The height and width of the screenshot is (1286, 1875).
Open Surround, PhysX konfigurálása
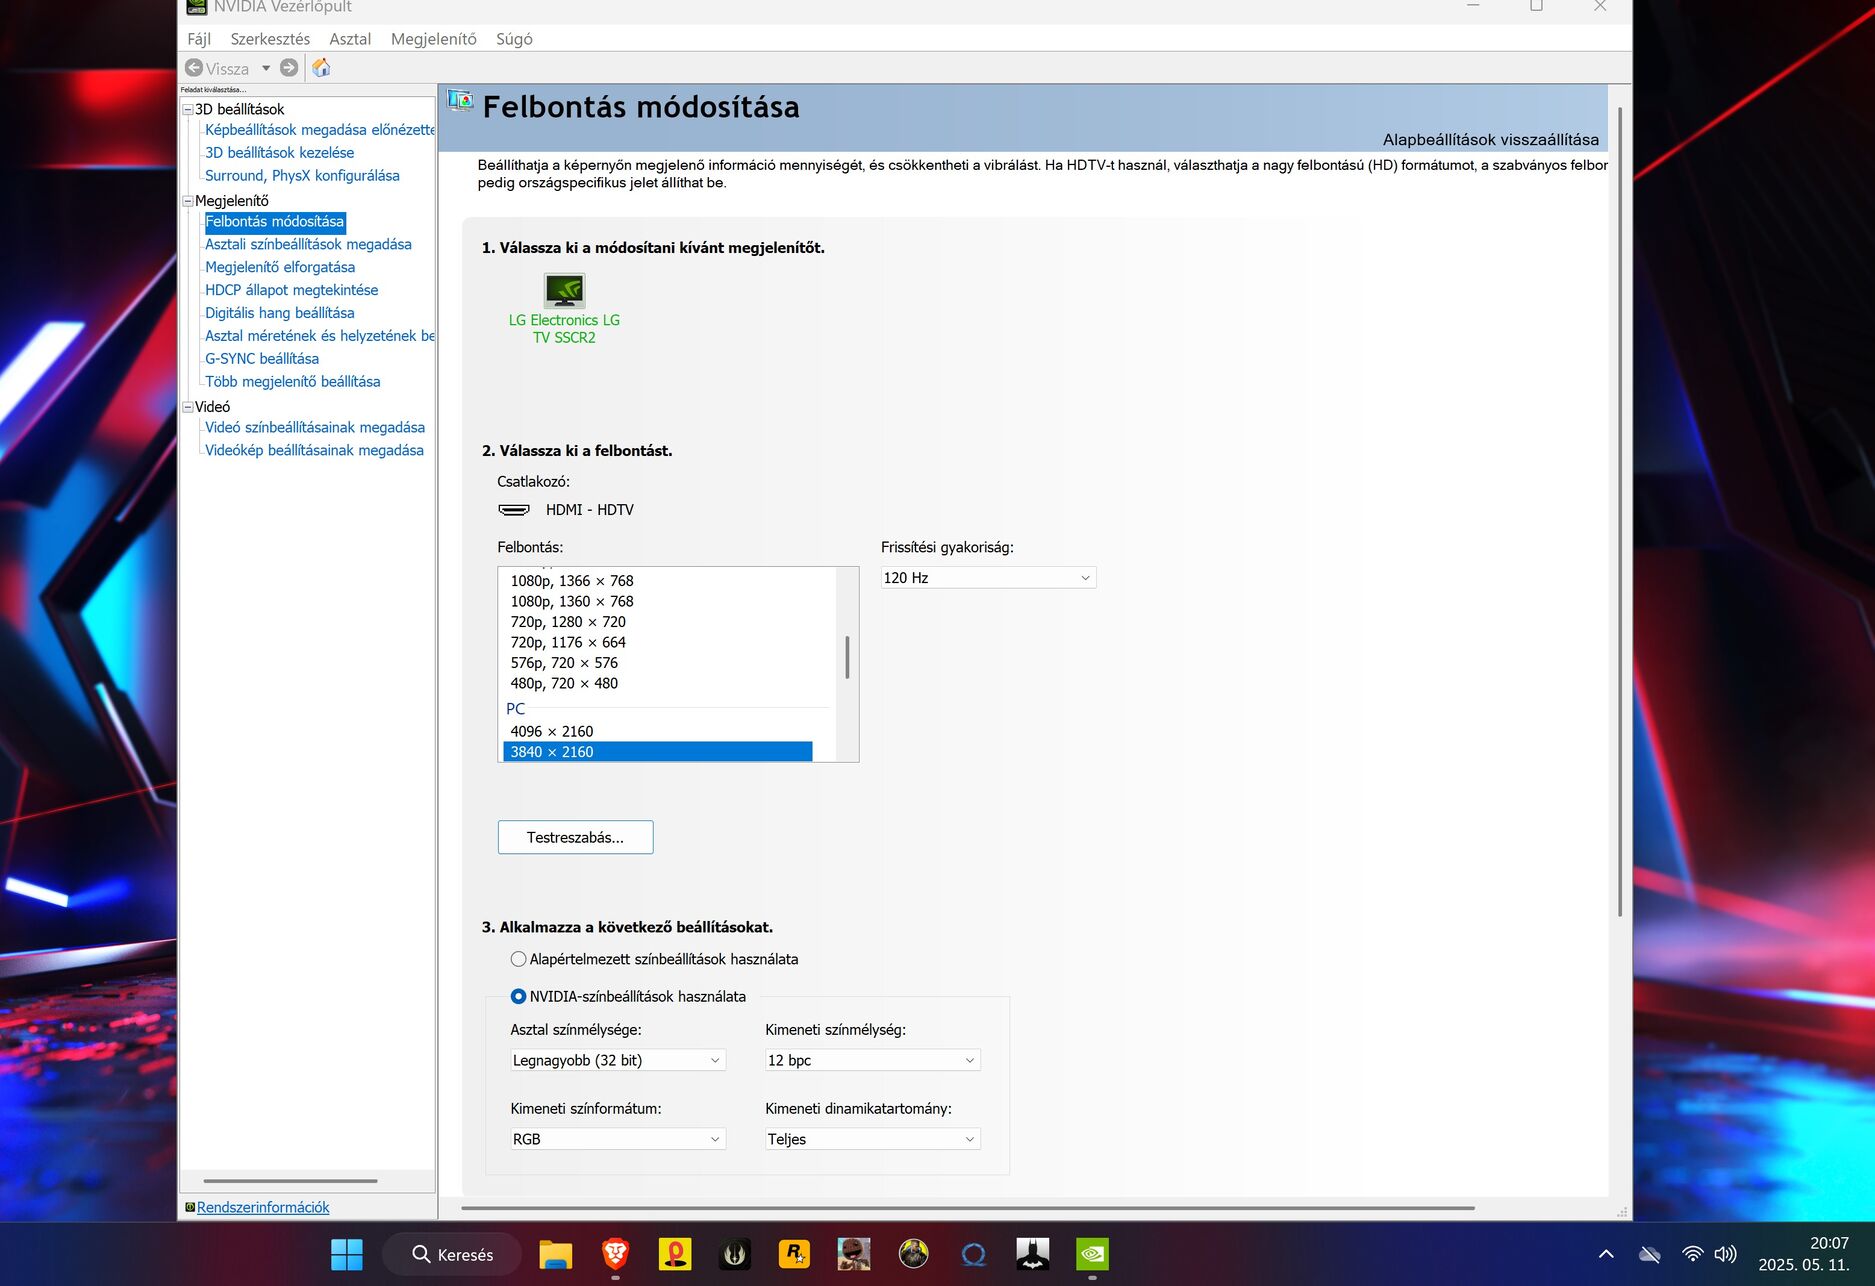[302, 176]
